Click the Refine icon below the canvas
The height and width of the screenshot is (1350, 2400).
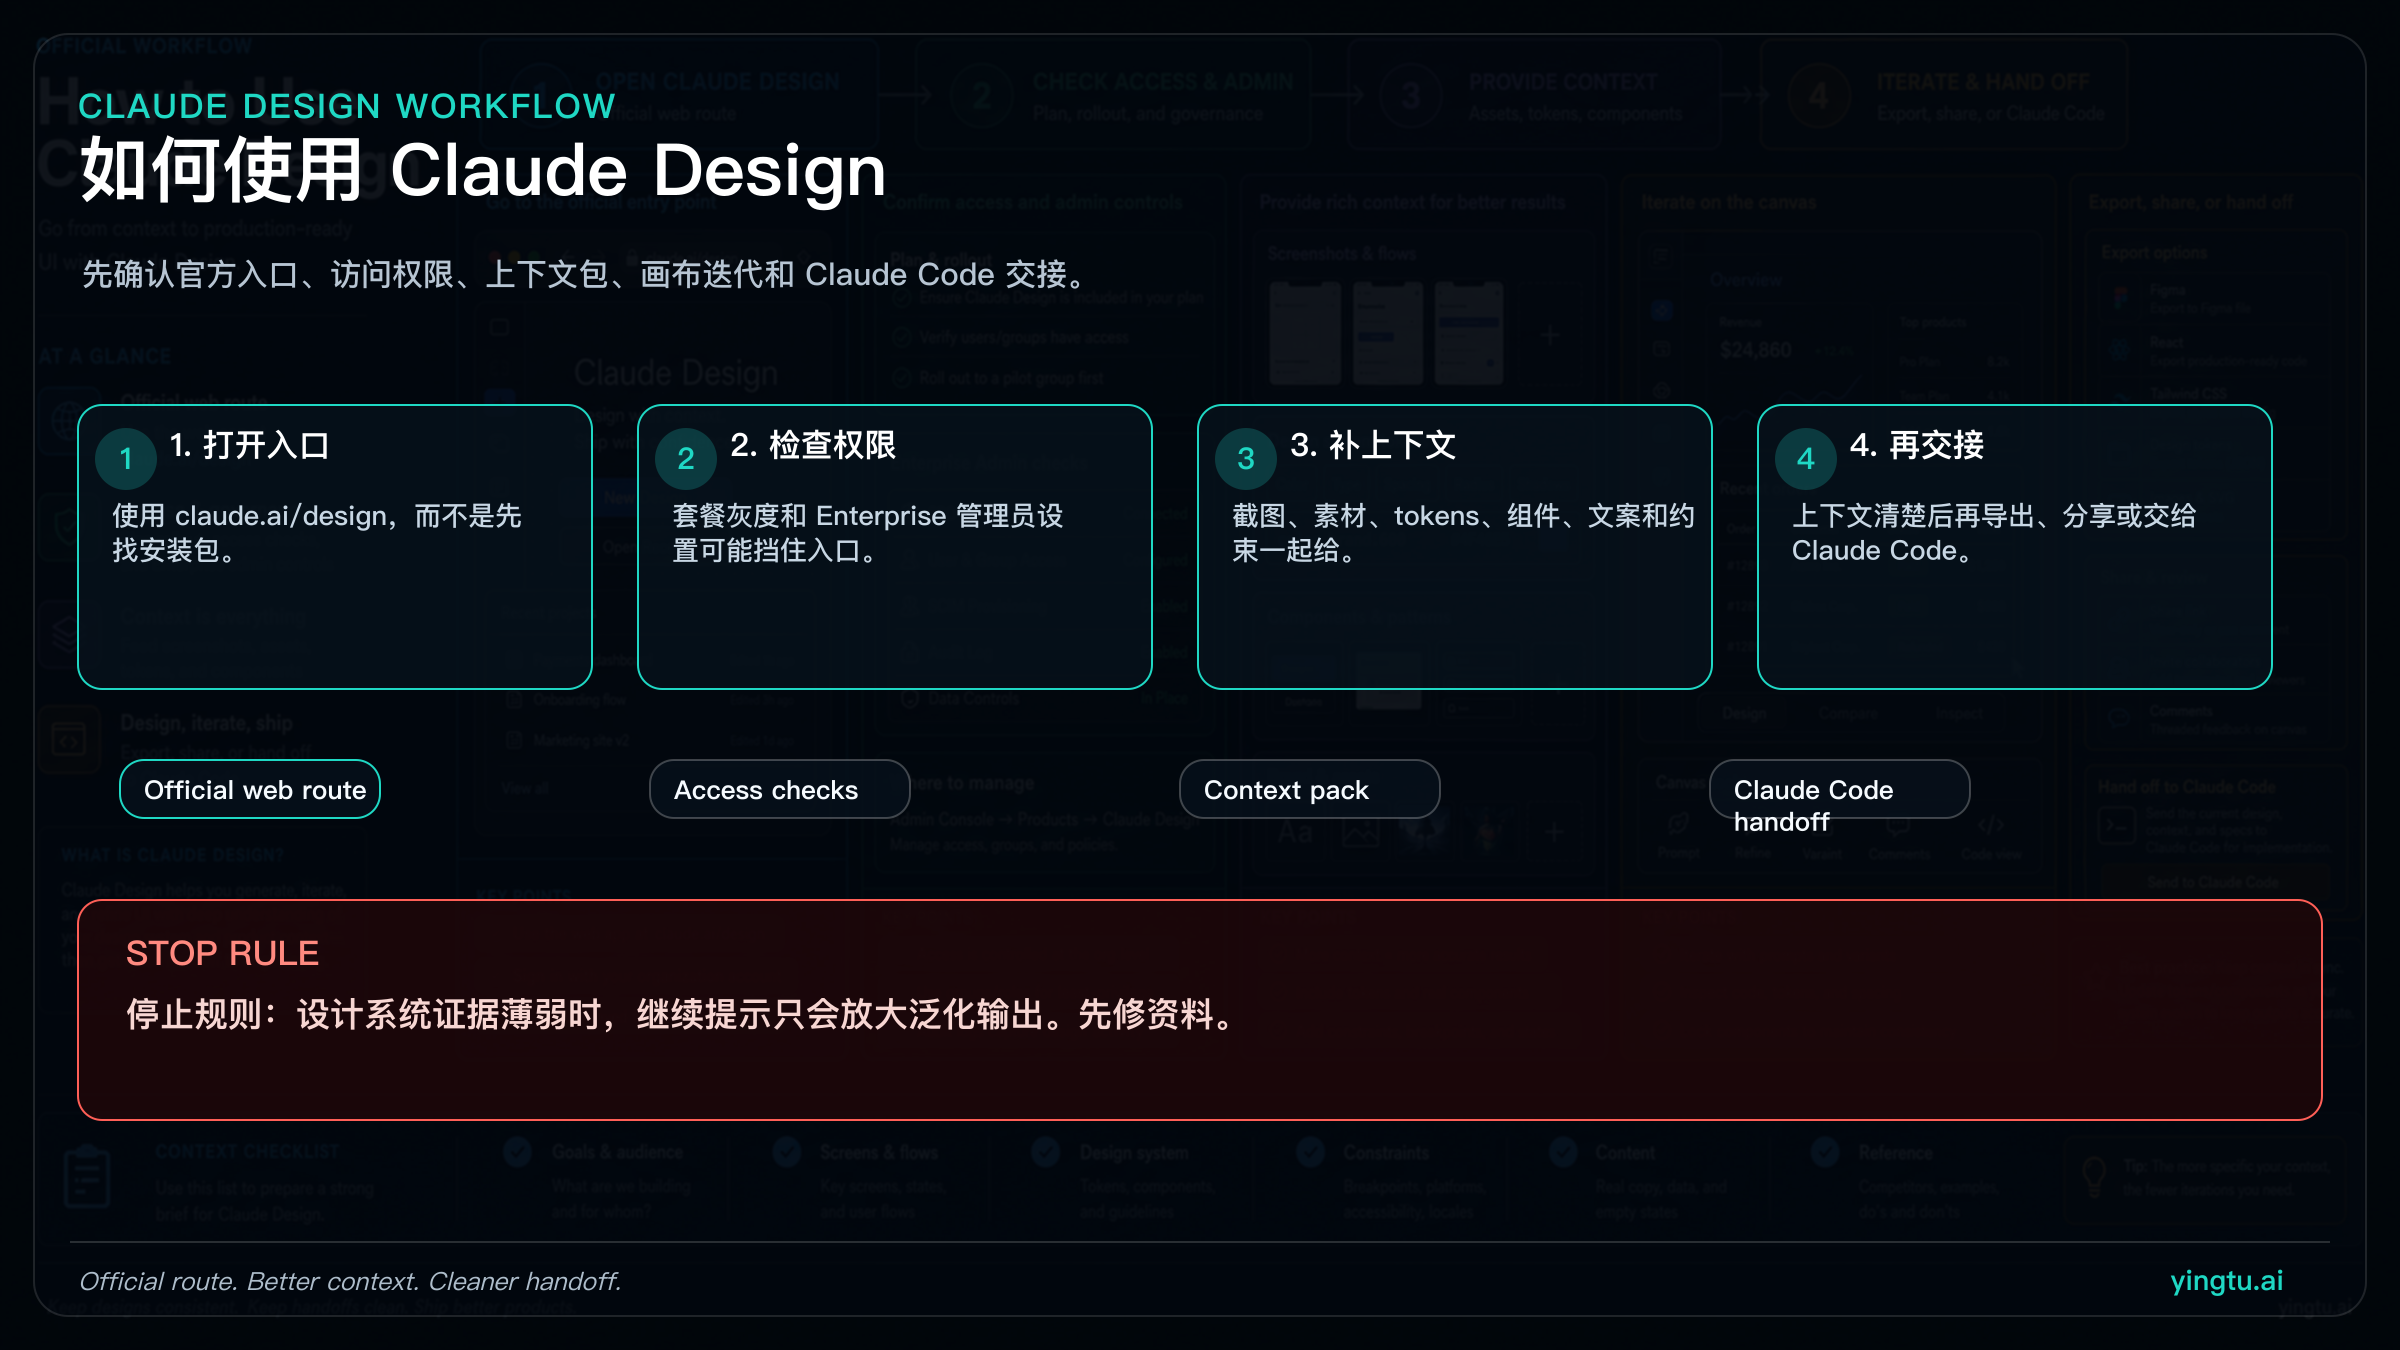1752,824
